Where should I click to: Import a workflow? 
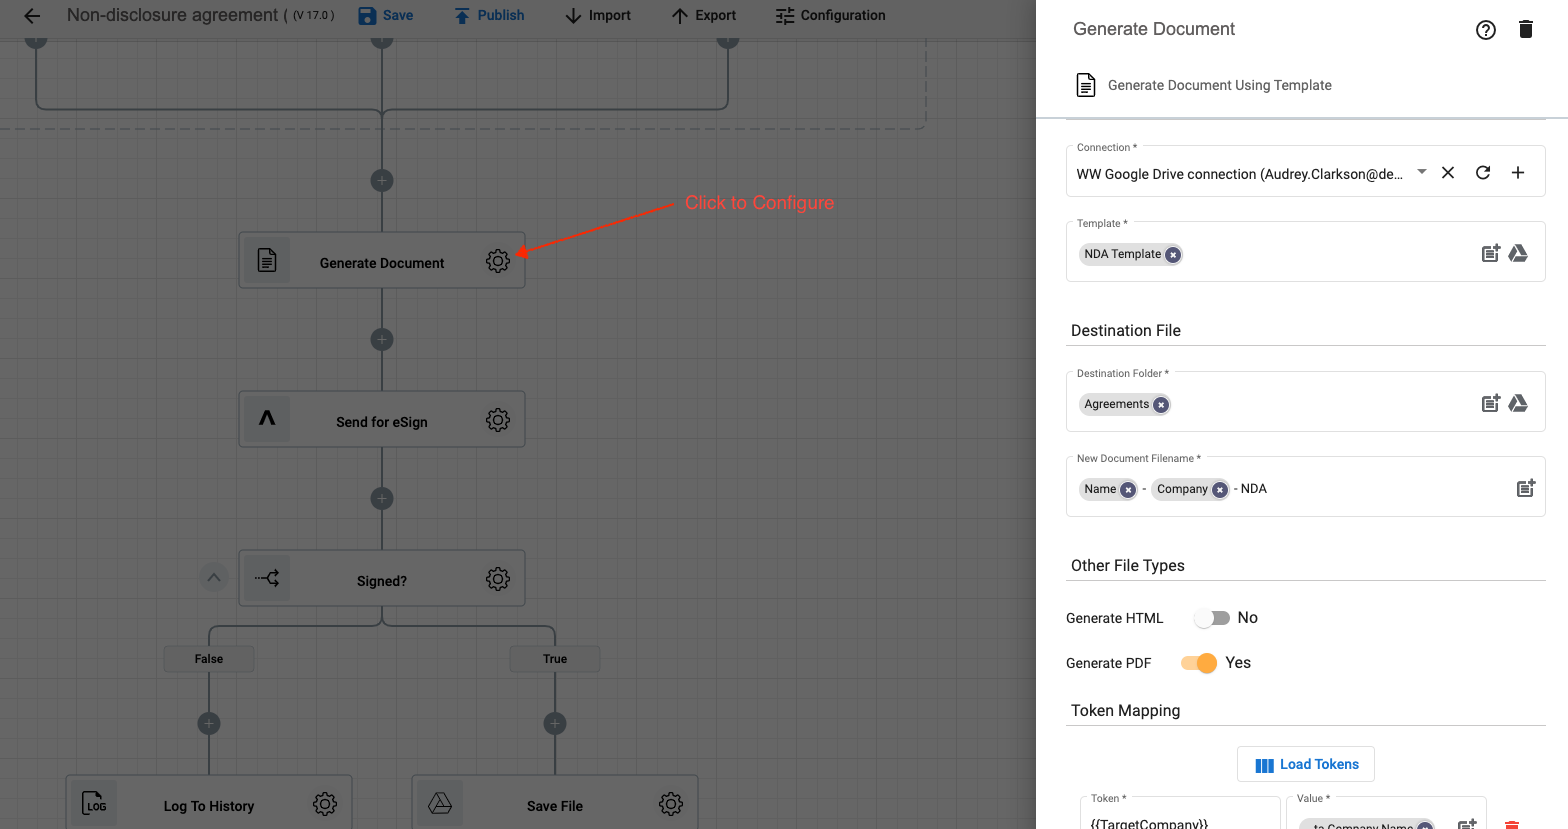click(x=598, y=16)
